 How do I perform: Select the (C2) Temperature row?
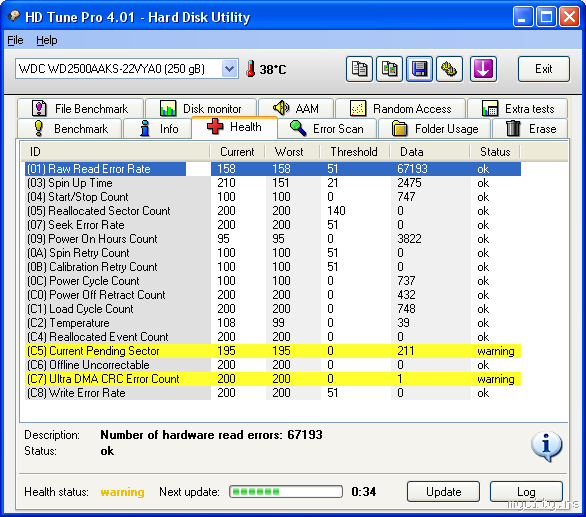pos(273,323)
